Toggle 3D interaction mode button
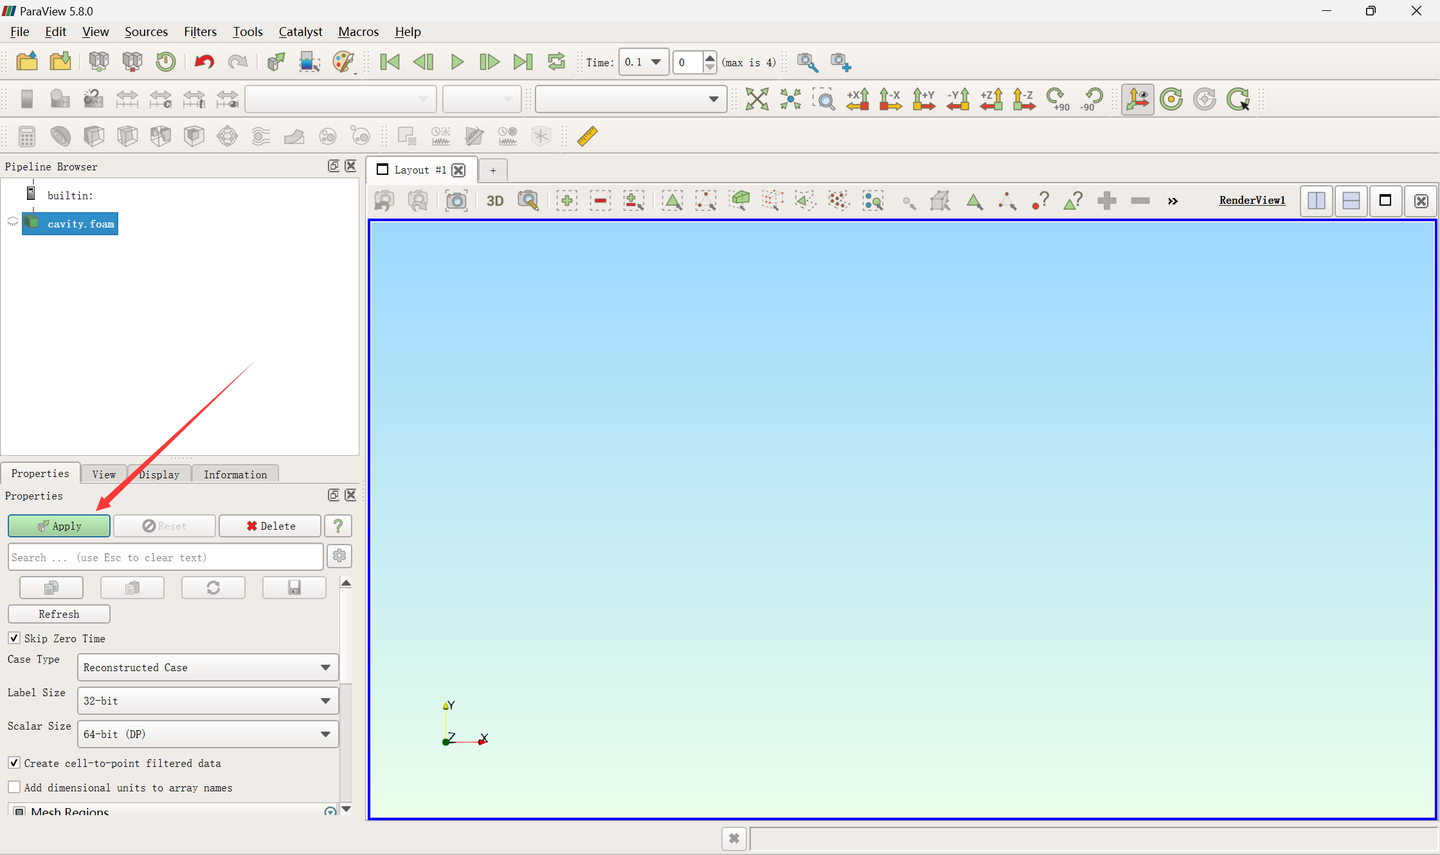This screenshot has height=855, width=1440. 495,201
